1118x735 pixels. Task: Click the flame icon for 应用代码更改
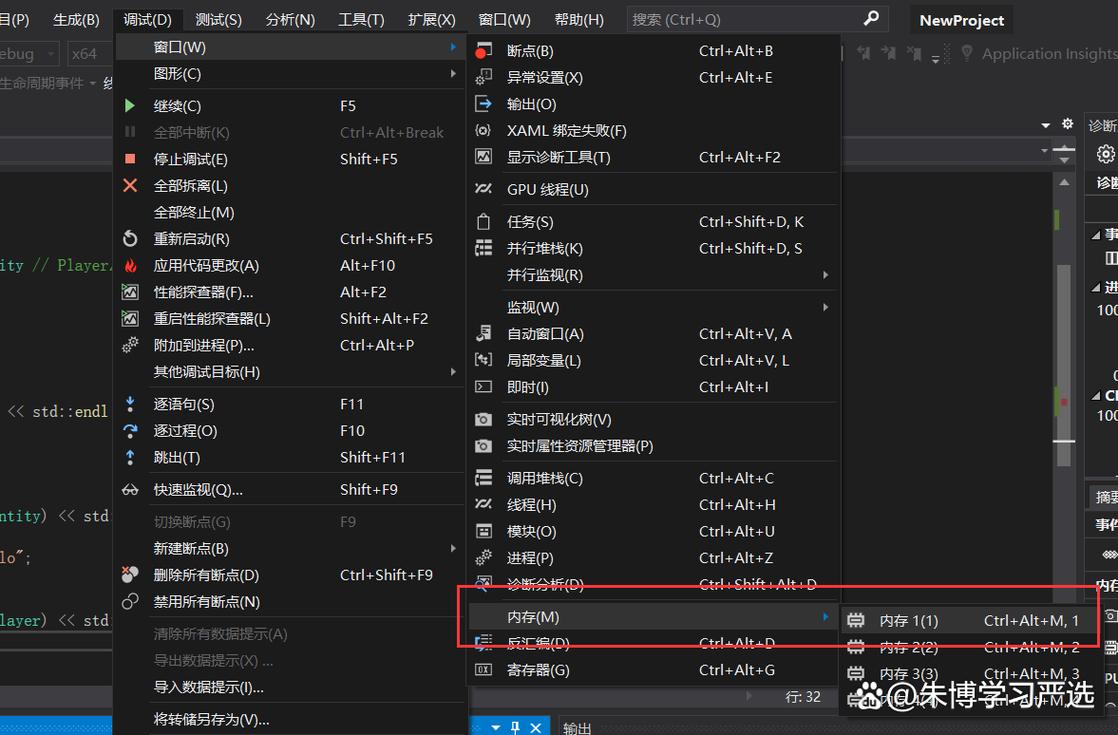[x=130, y=265]
